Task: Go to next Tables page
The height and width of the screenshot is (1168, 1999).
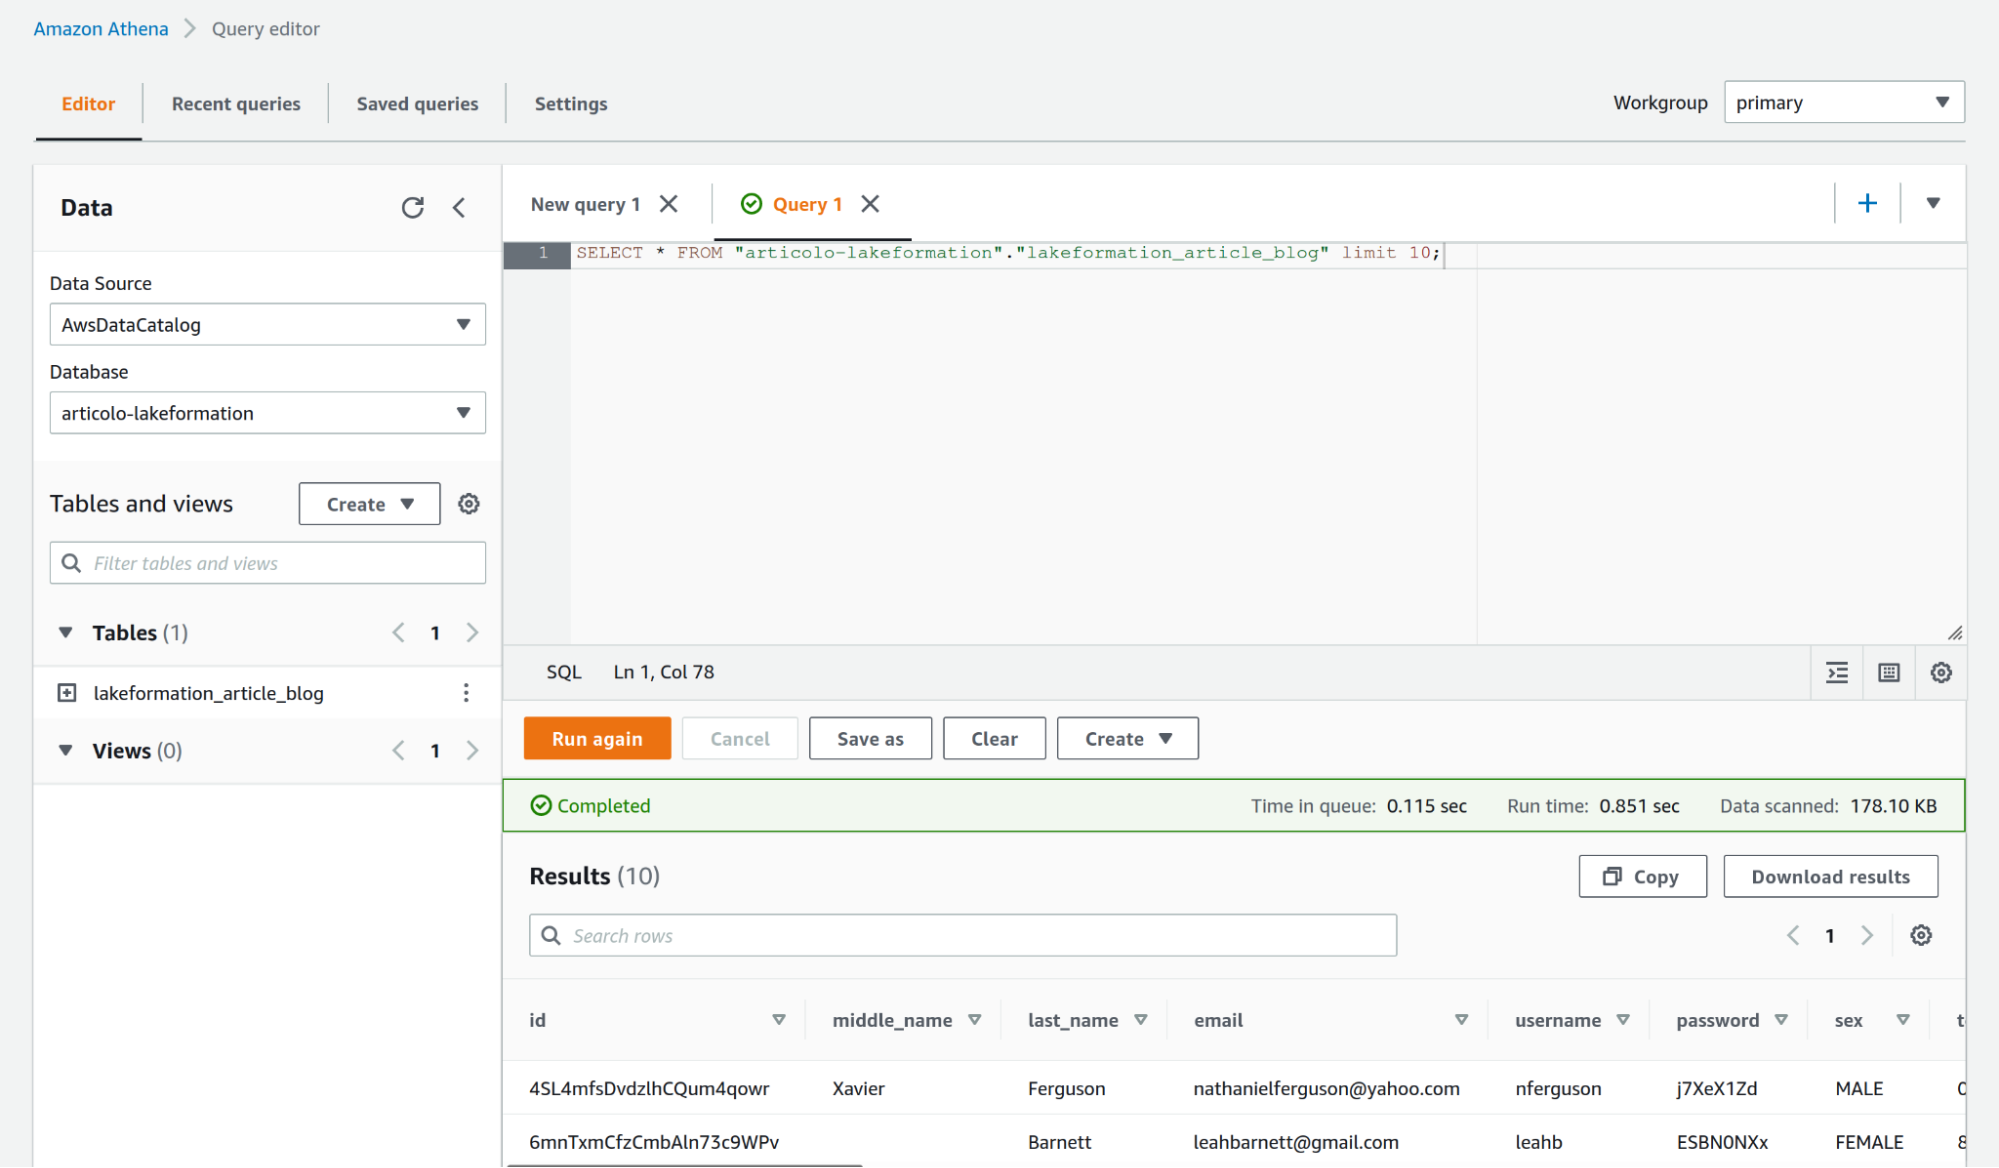Action: click(473, 632)
